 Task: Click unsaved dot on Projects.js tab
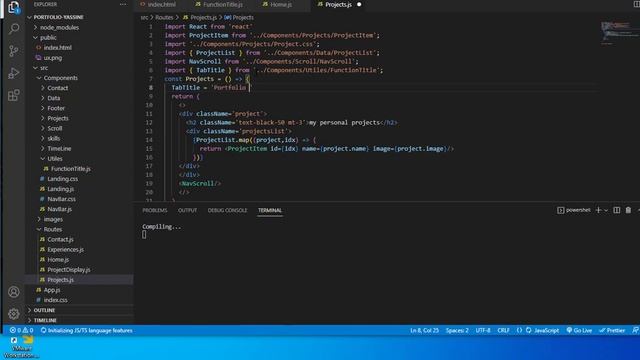359,4
